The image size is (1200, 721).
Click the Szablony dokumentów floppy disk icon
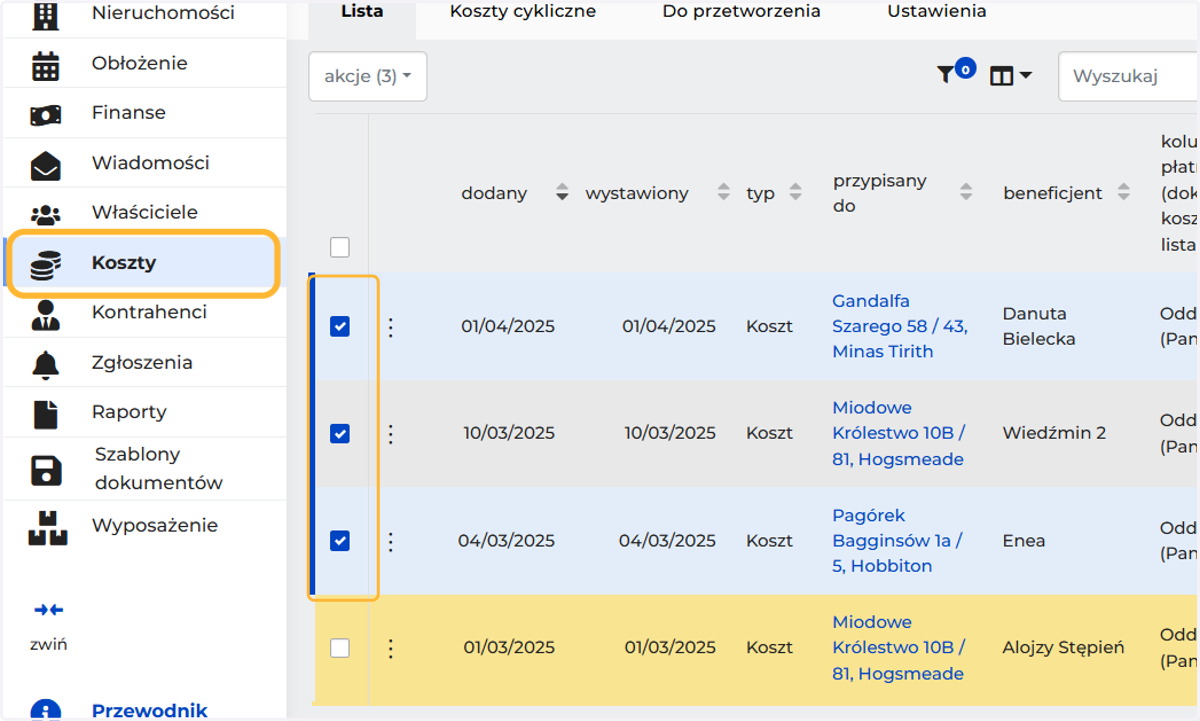46,471
